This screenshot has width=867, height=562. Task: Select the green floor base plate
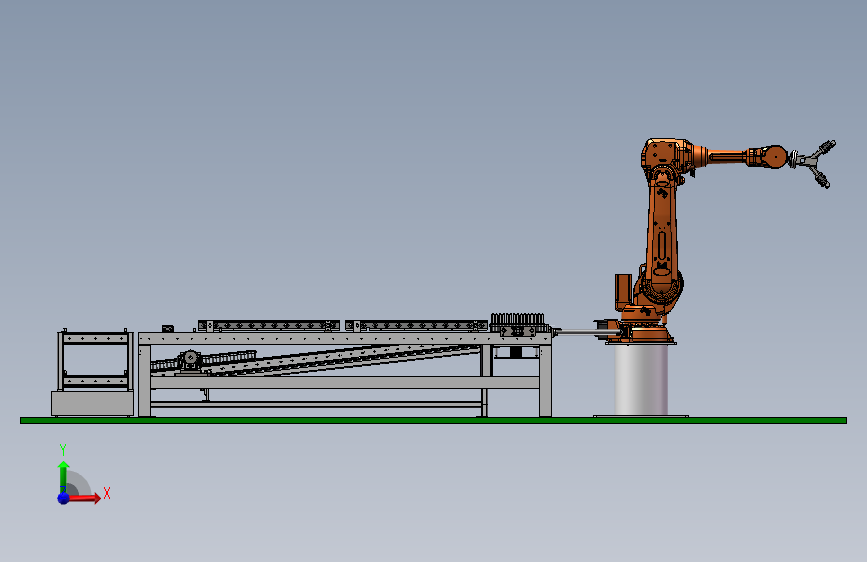tap(434, 420)
